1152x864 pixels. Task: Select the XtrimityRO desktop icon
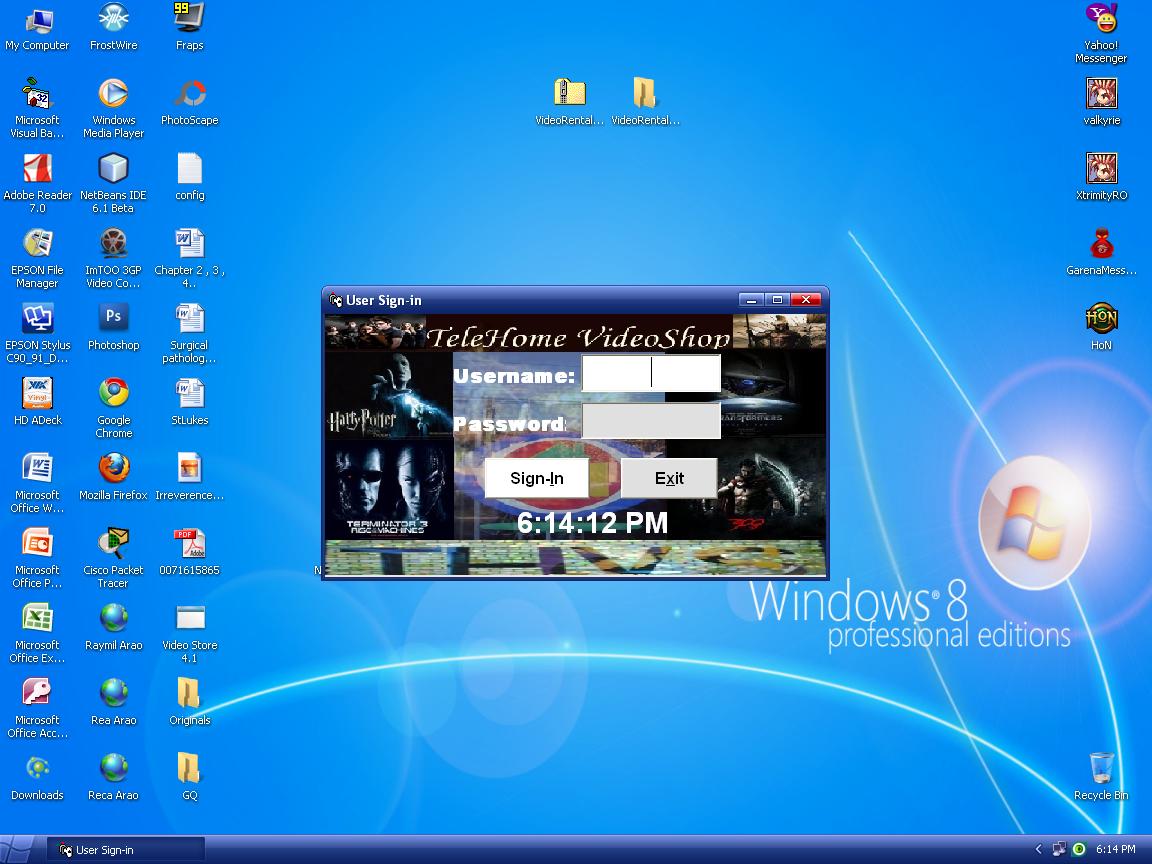[1101, 177]
